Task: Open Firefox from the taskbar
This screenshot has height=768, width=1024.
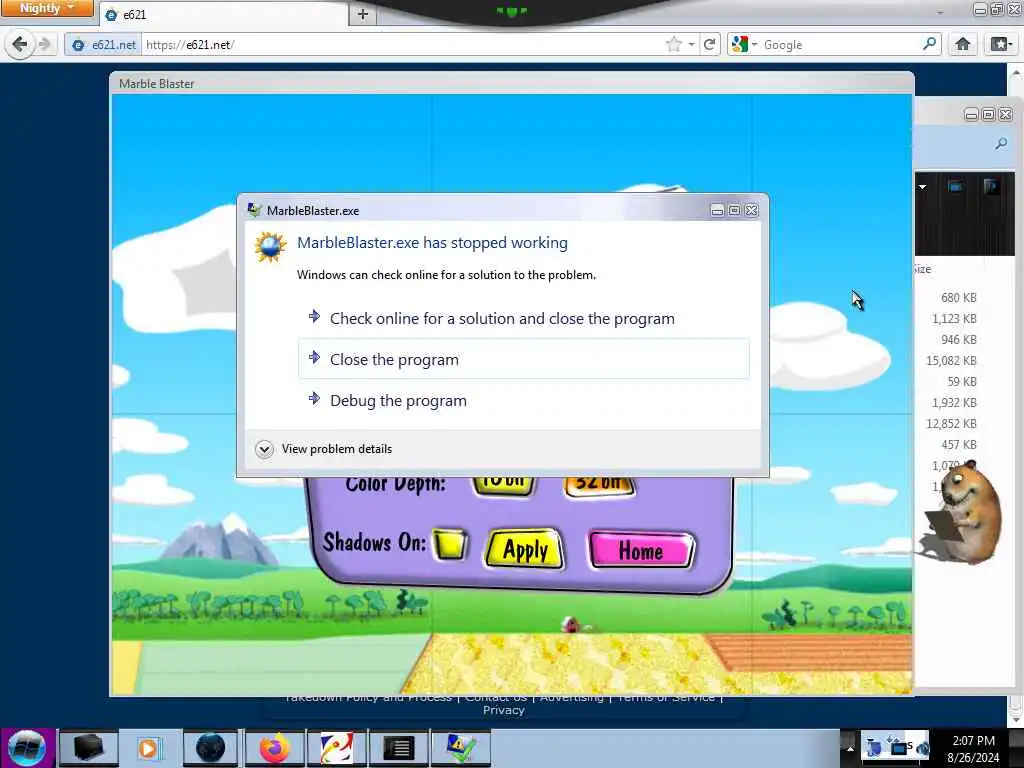Action: tap(274, 748)
